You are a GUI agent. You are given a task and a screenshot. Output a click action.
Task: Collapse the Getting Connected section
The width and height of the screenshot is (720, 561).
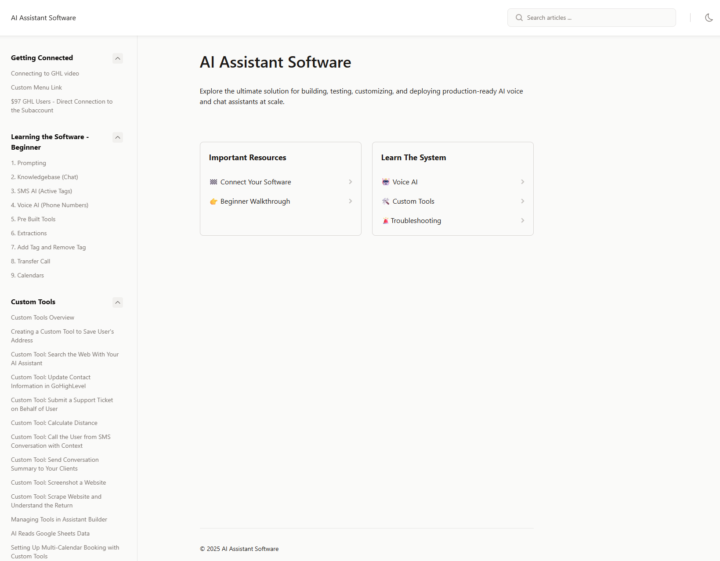pos(118,58)
